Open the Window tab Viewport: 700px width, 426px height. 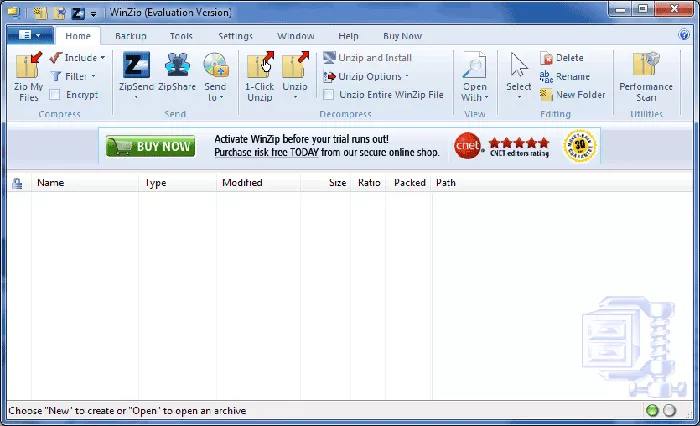(296, 36)
